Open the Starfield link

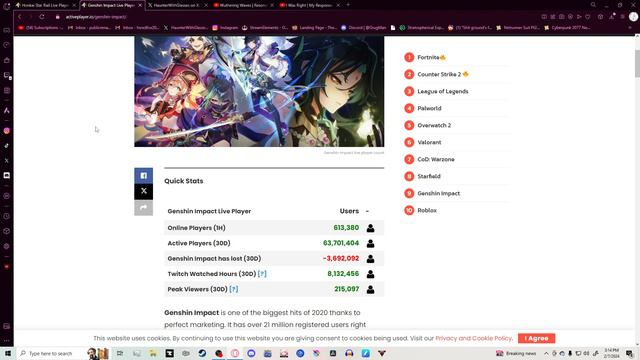[x=429, y=176]
